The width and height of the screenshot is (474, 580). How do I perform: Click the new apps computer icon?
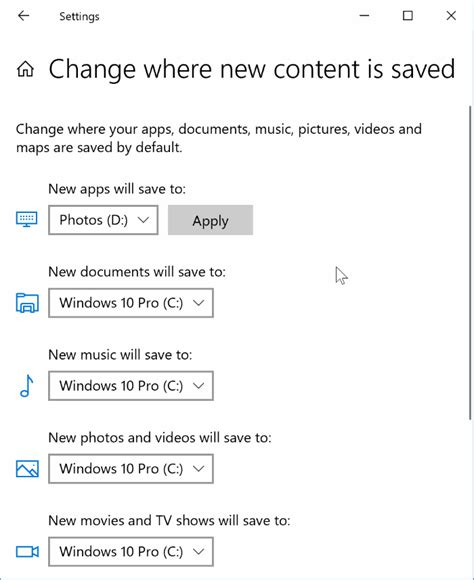27,219
